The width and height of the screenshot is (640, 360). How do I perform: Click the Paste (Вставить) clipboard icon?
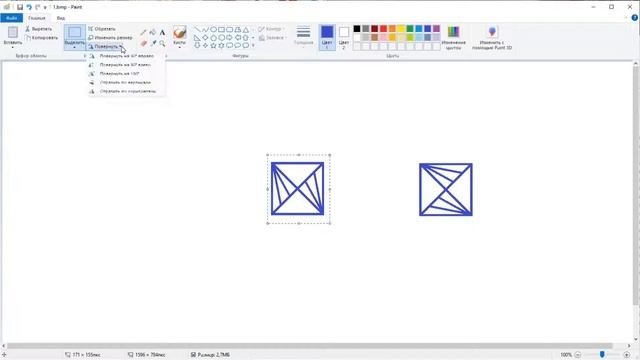(x=13, y=32)
